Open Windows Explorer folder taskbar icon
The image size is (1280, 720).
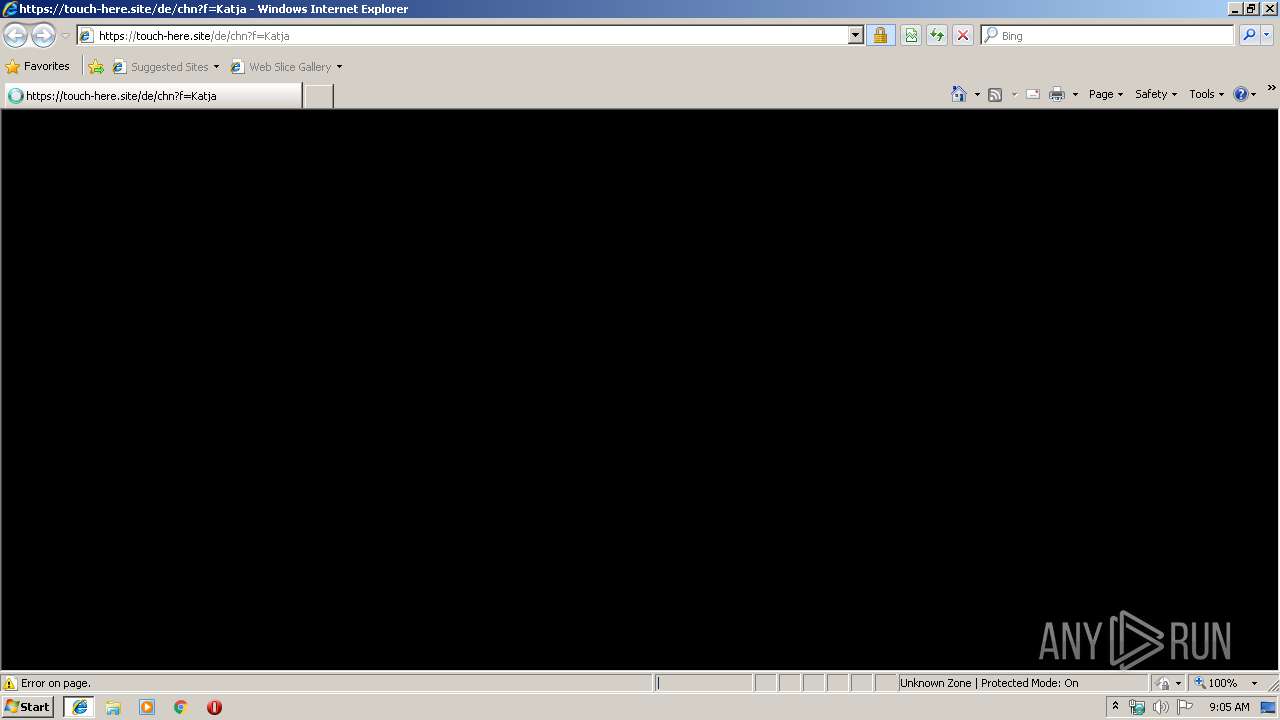click(113, 707)
